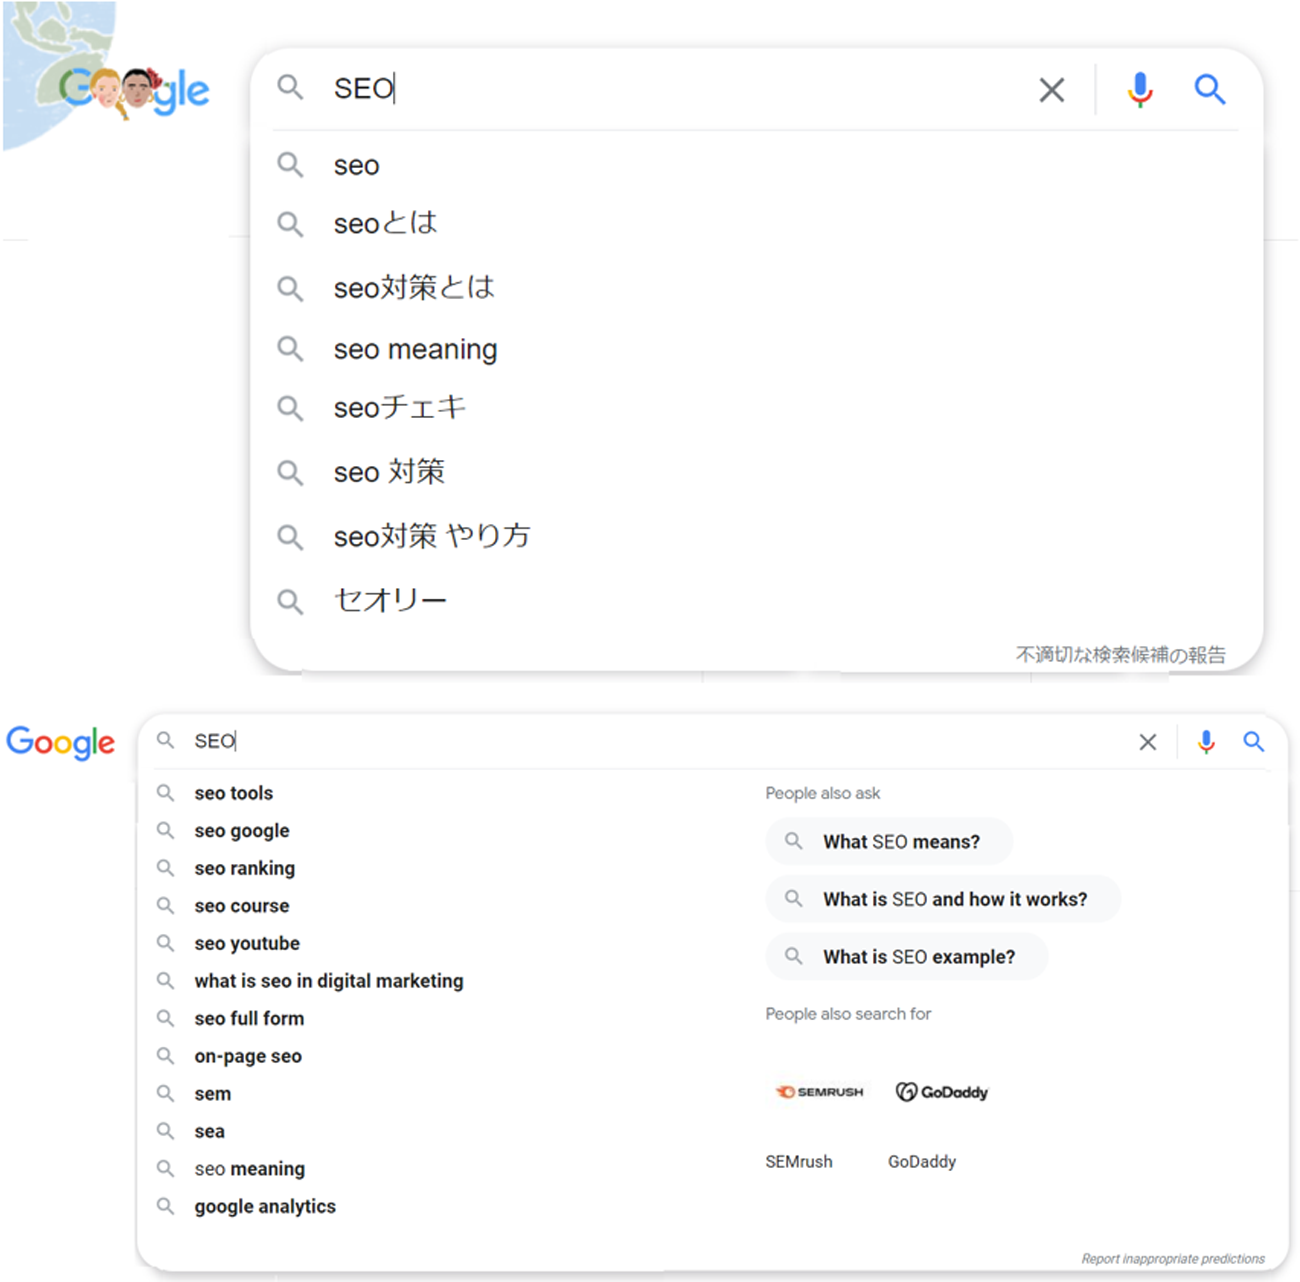1300x1282 pixels.
Task: Select the 'seo meaning' suggestion
Action: point(415,348)
